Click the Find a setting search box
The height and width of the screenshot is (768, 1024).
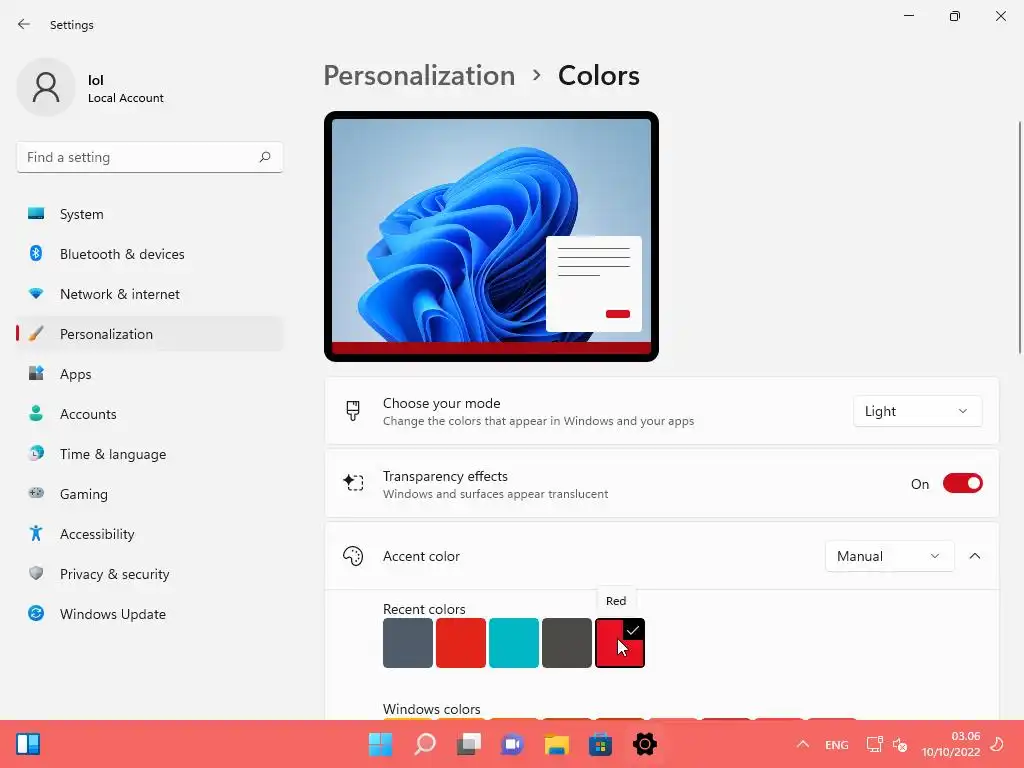[x=150, y=157]
